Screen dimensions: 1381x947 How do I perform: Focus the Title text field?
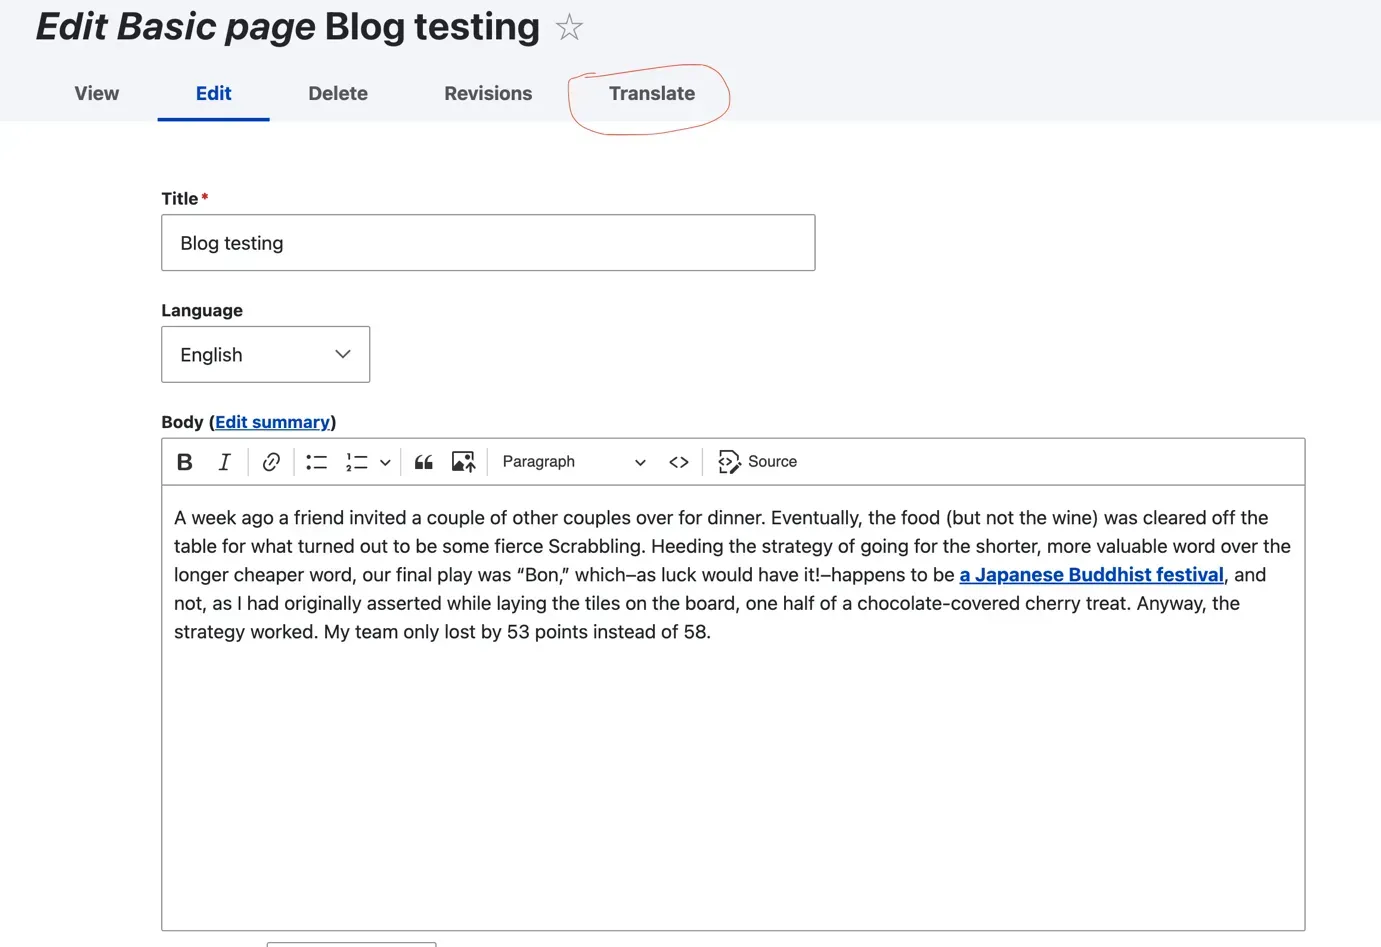point(488,243)
